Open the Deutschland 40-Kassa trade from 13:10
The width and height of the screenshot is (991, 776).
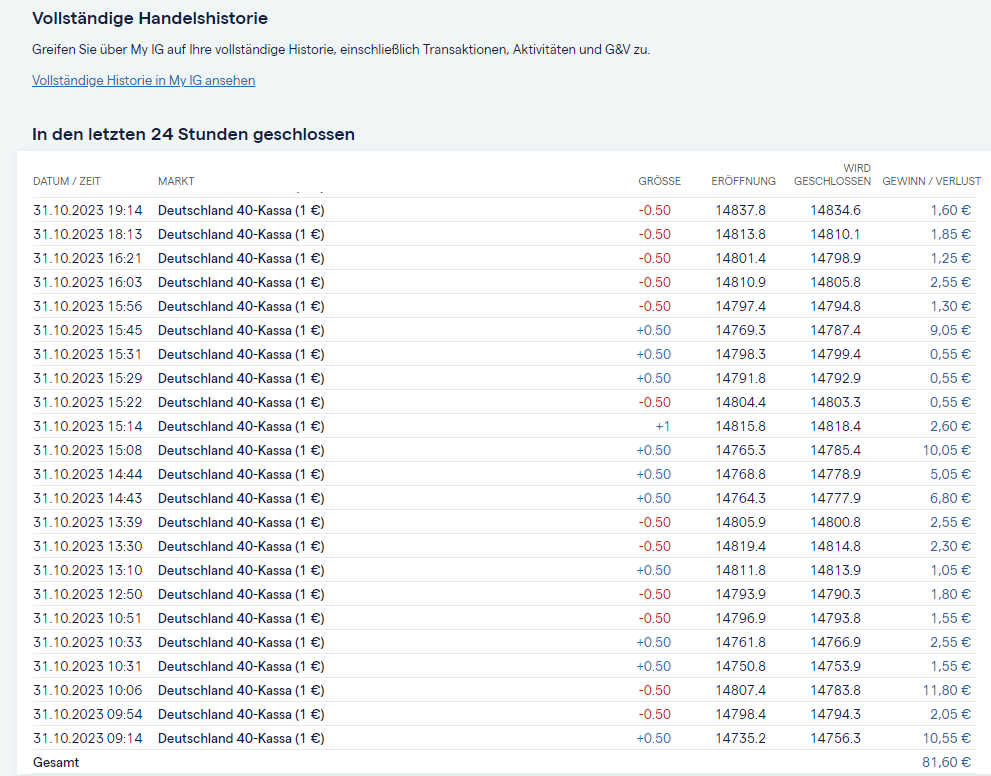241,570
